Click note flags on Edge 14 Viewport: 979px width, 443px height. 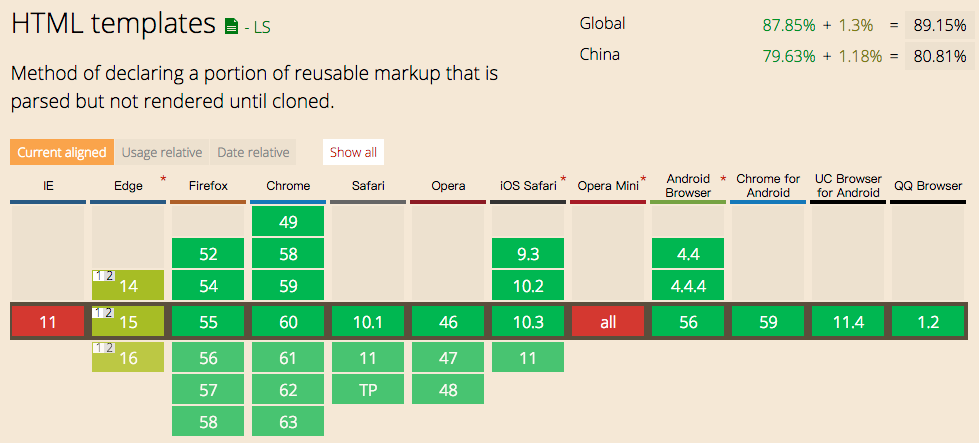pos(104,275)
